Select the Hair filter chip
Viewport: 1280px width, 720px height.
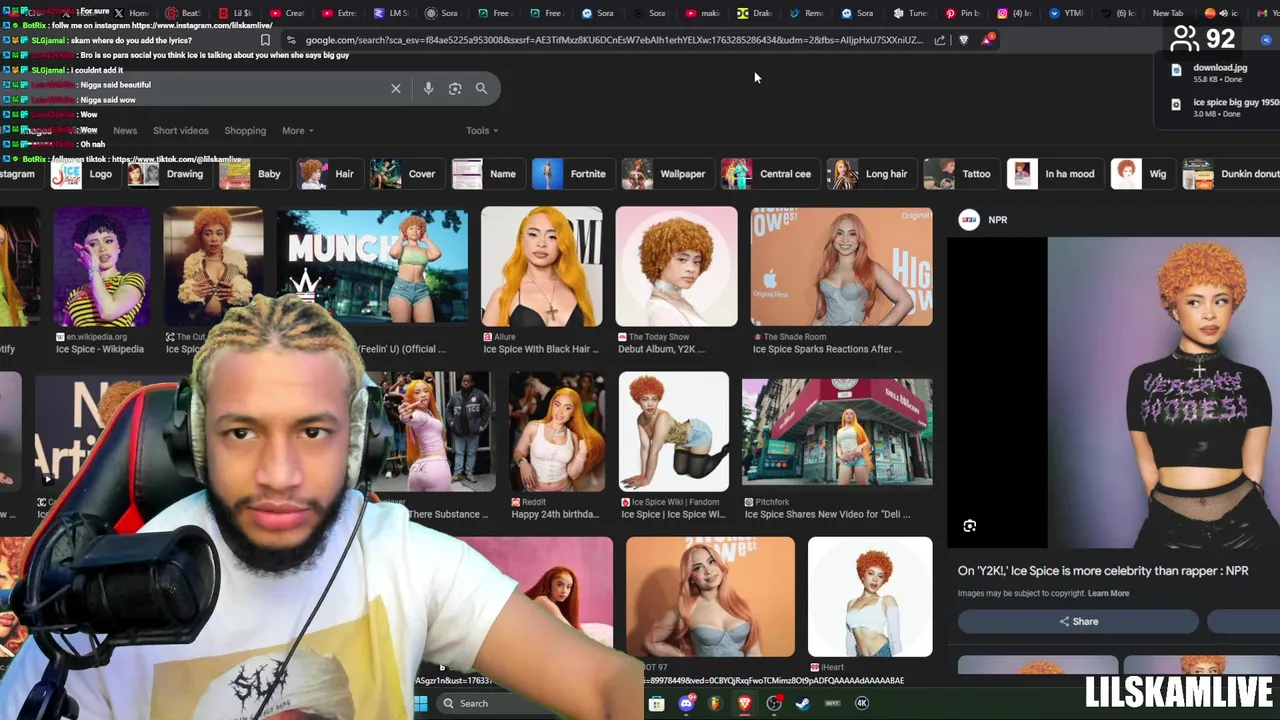(x=328, y=174)
